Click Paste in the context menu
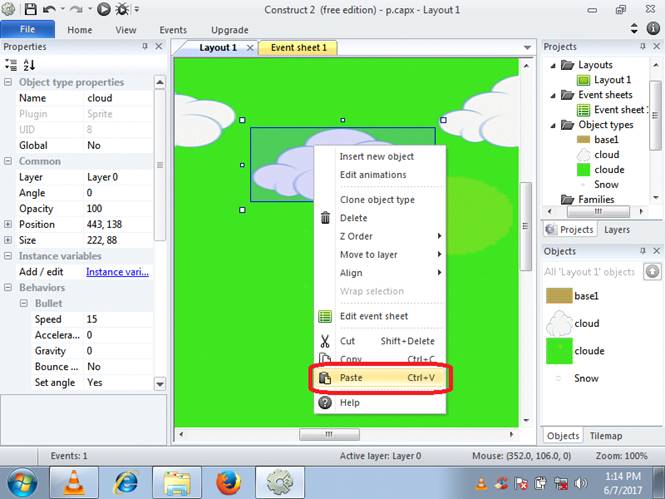 point(380,377)
